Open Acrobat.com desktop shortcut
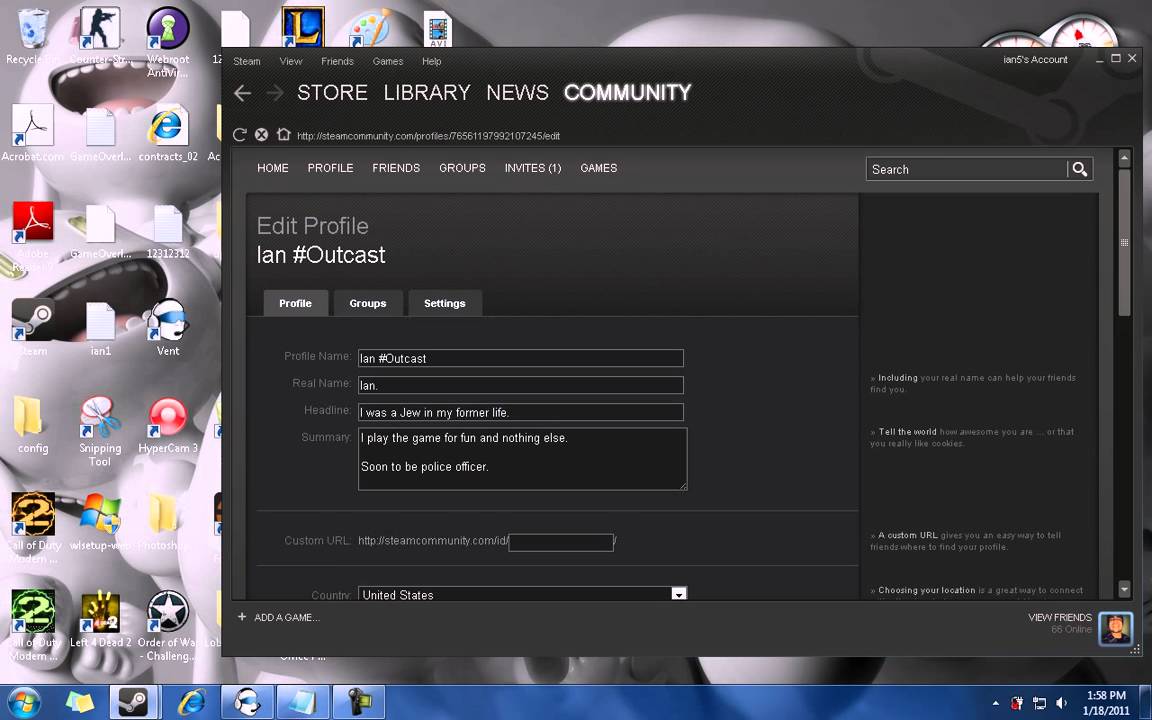 pyautogui.click(x=32, y=132)
